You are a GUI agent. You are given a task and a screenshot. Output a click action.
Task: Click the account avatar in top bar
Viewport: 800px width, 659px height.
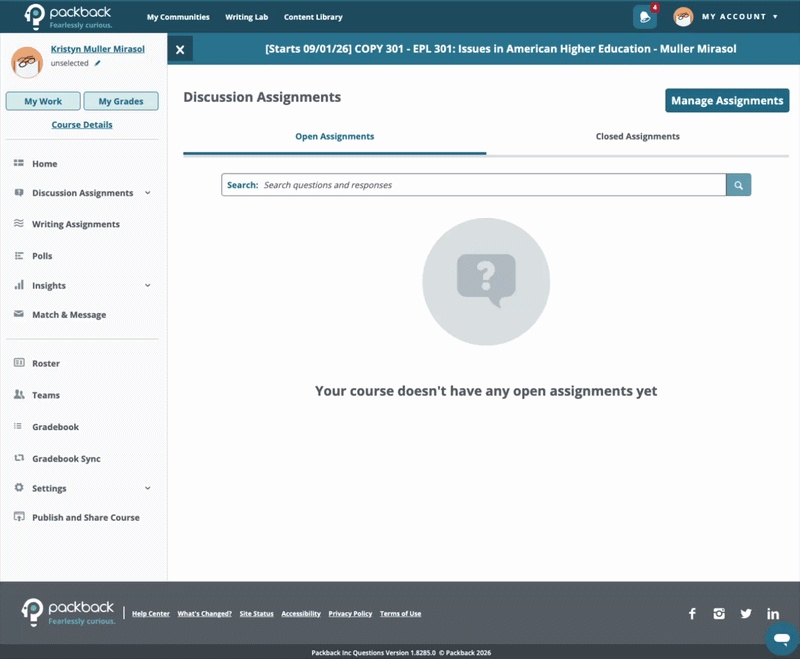[683, 17]
